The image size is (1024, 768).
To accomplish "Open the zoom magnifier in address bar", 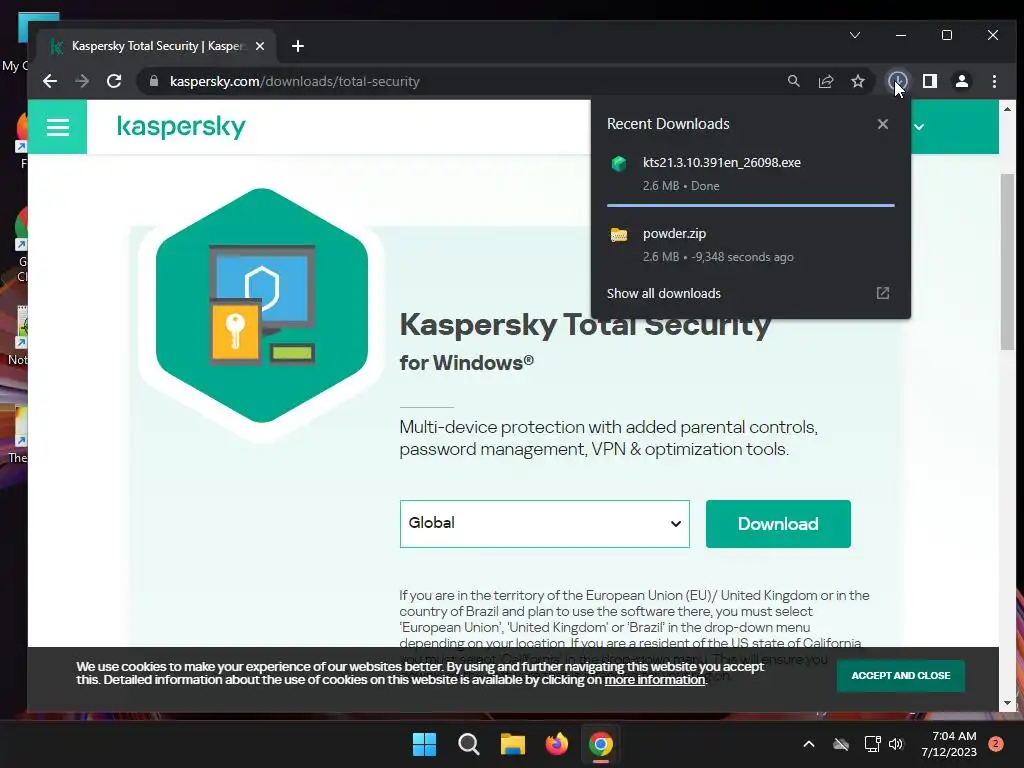I will [793, 81].
